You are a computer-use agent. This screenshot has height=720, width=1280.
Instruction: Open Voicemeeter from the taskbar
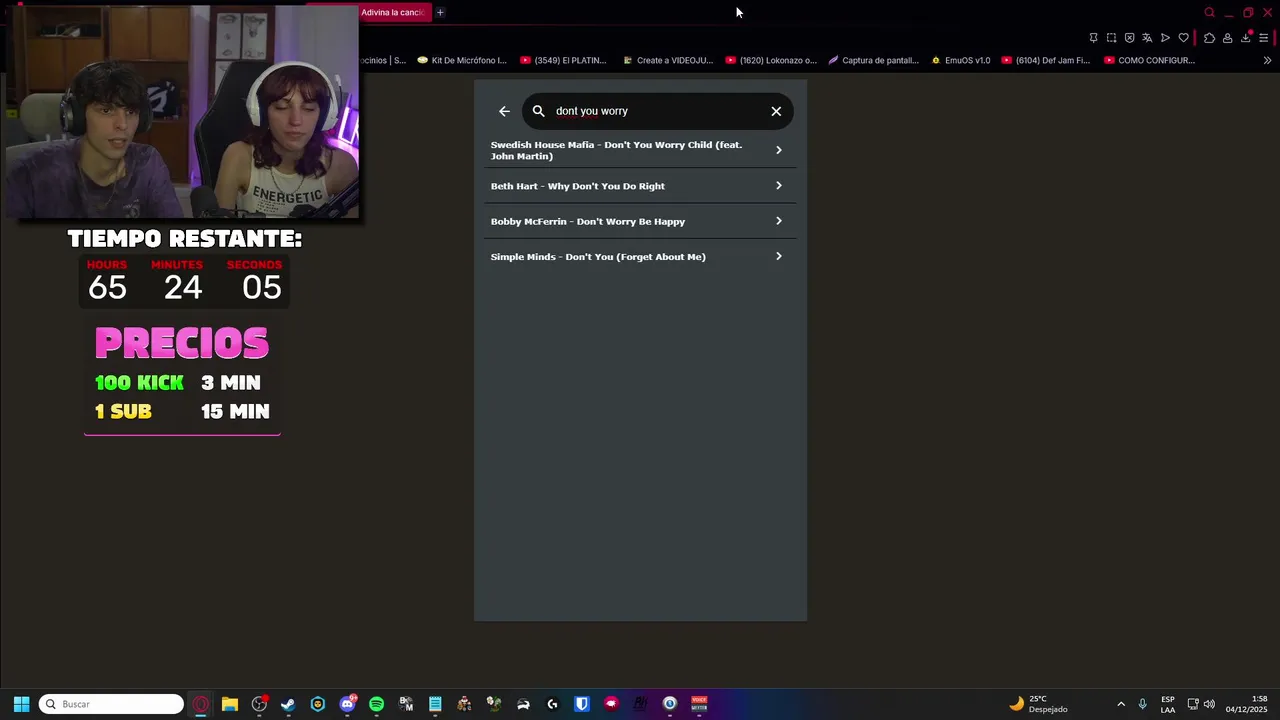[x=699, y=704]
